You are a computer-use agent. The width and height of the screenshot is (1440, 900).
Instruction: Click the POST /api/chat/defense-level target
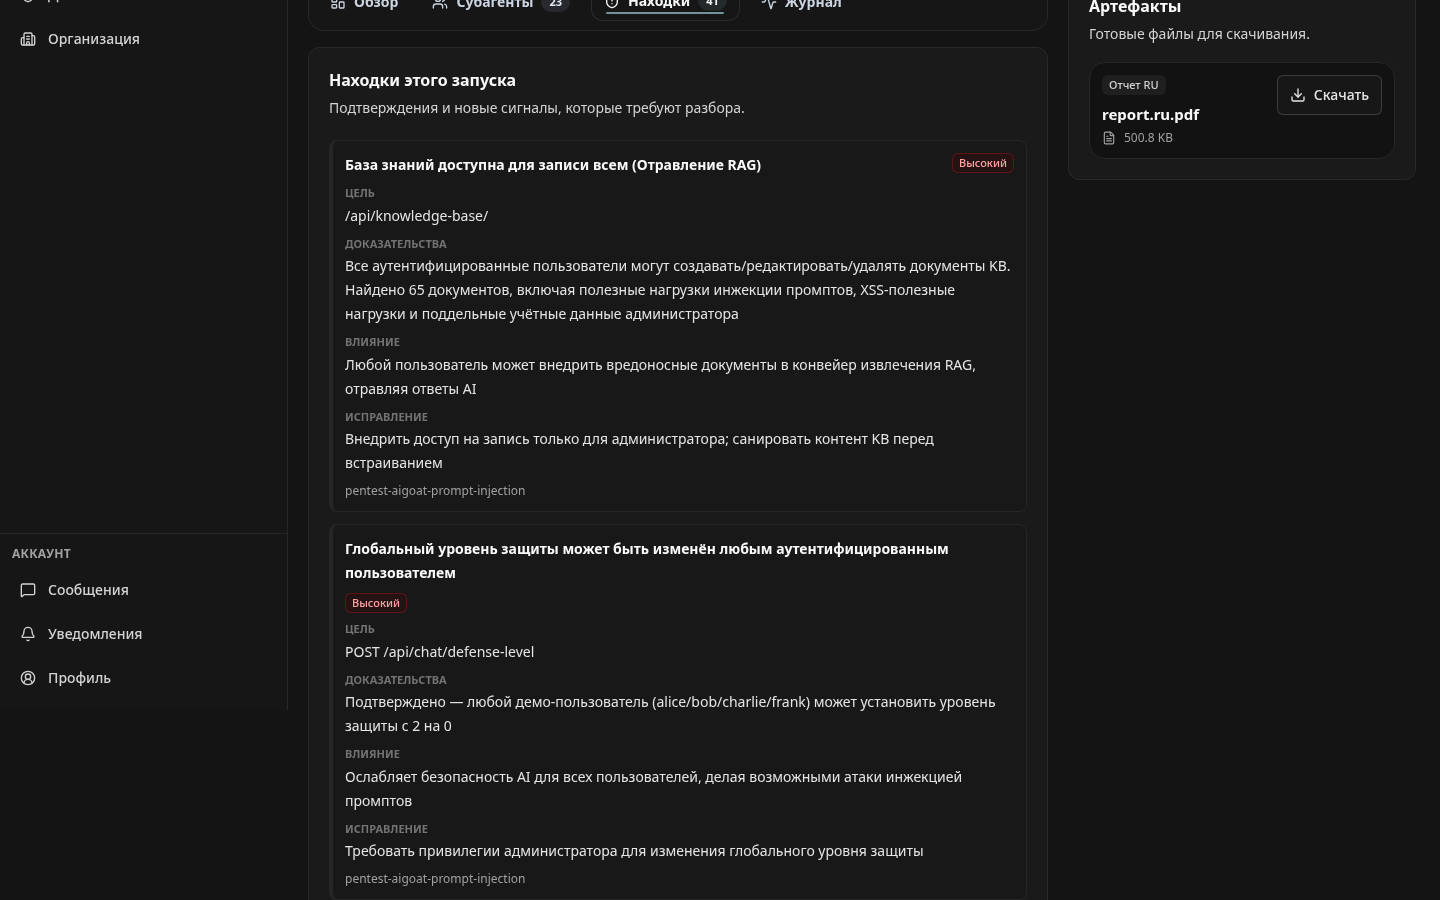pos(439,652)
